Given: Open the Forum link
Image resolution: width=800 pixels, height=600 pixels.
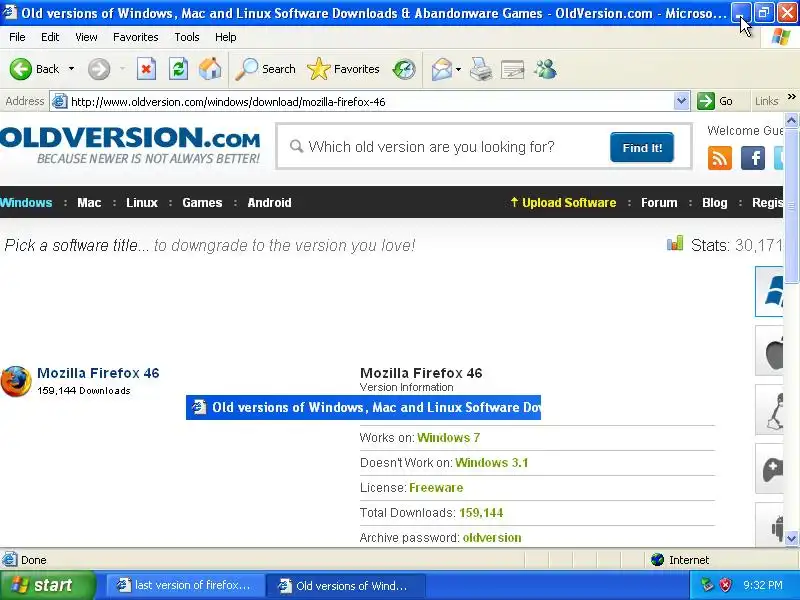Looking at the screenshot, I should pos(659,203).
